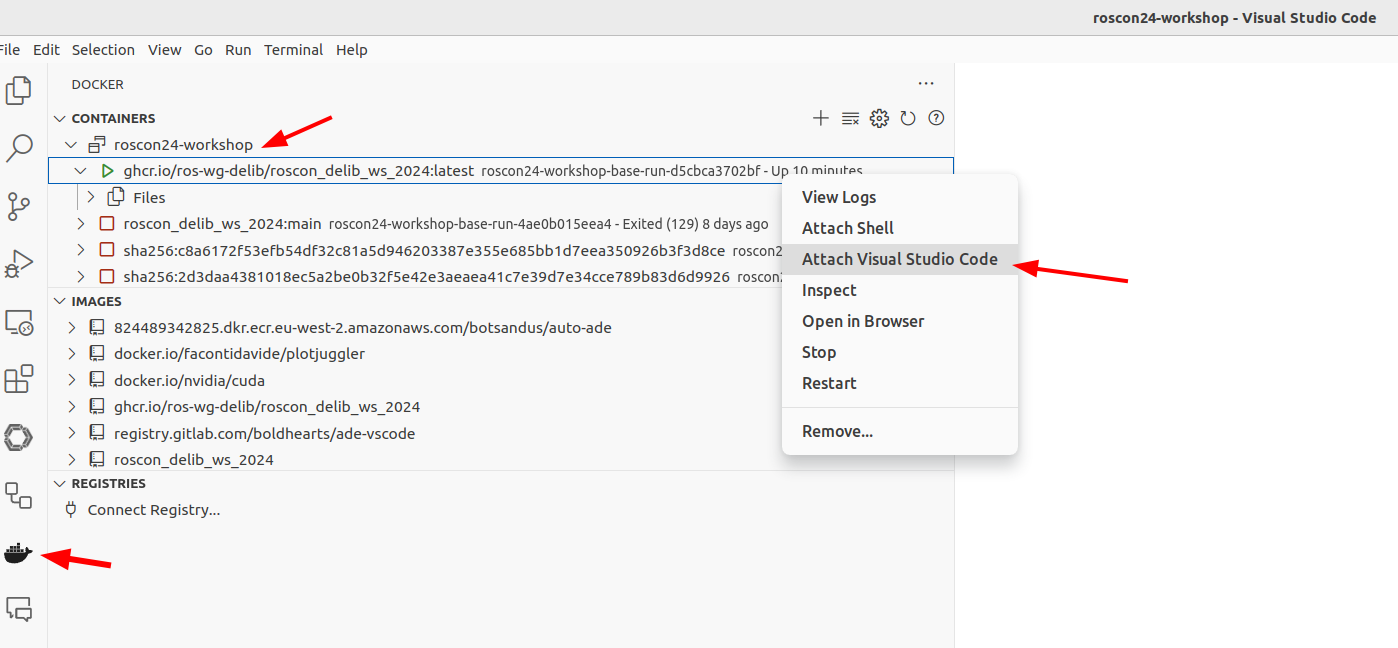Open the Search view in activity bar
The image size is (1398, 648).
click(19, 149)
